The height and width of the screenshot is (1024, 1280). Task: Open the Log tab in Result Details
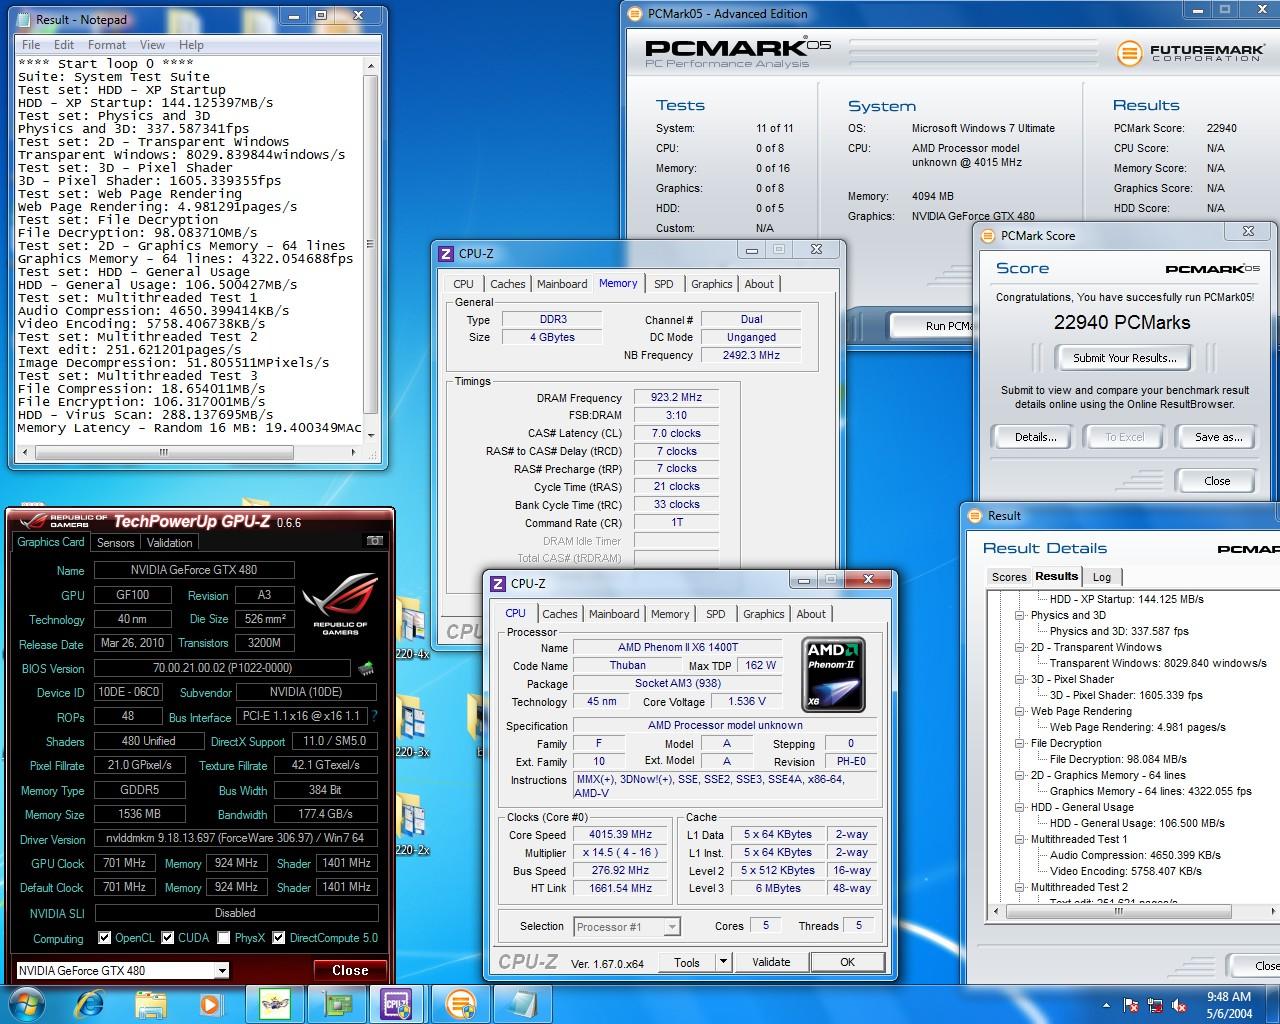click(x=1102, y=577)
